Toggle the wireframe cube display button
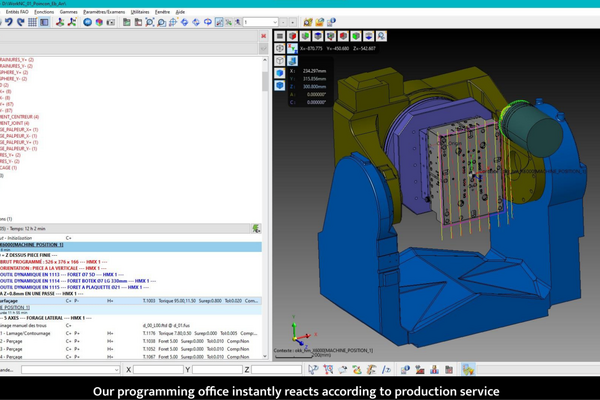This screenshot has width=600, height=400. point(280,59)
